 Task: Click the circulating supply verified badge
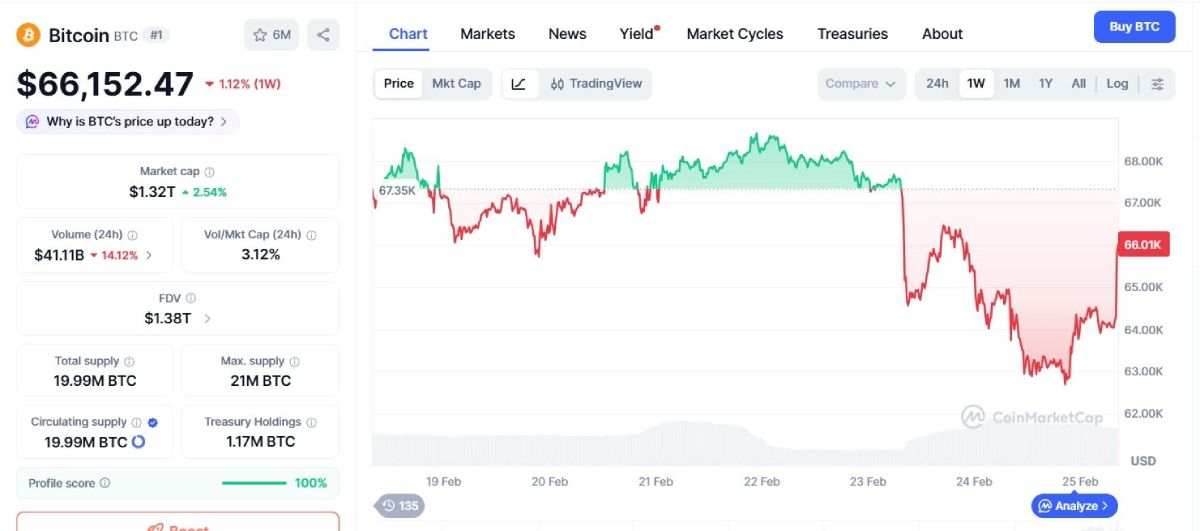153,423
